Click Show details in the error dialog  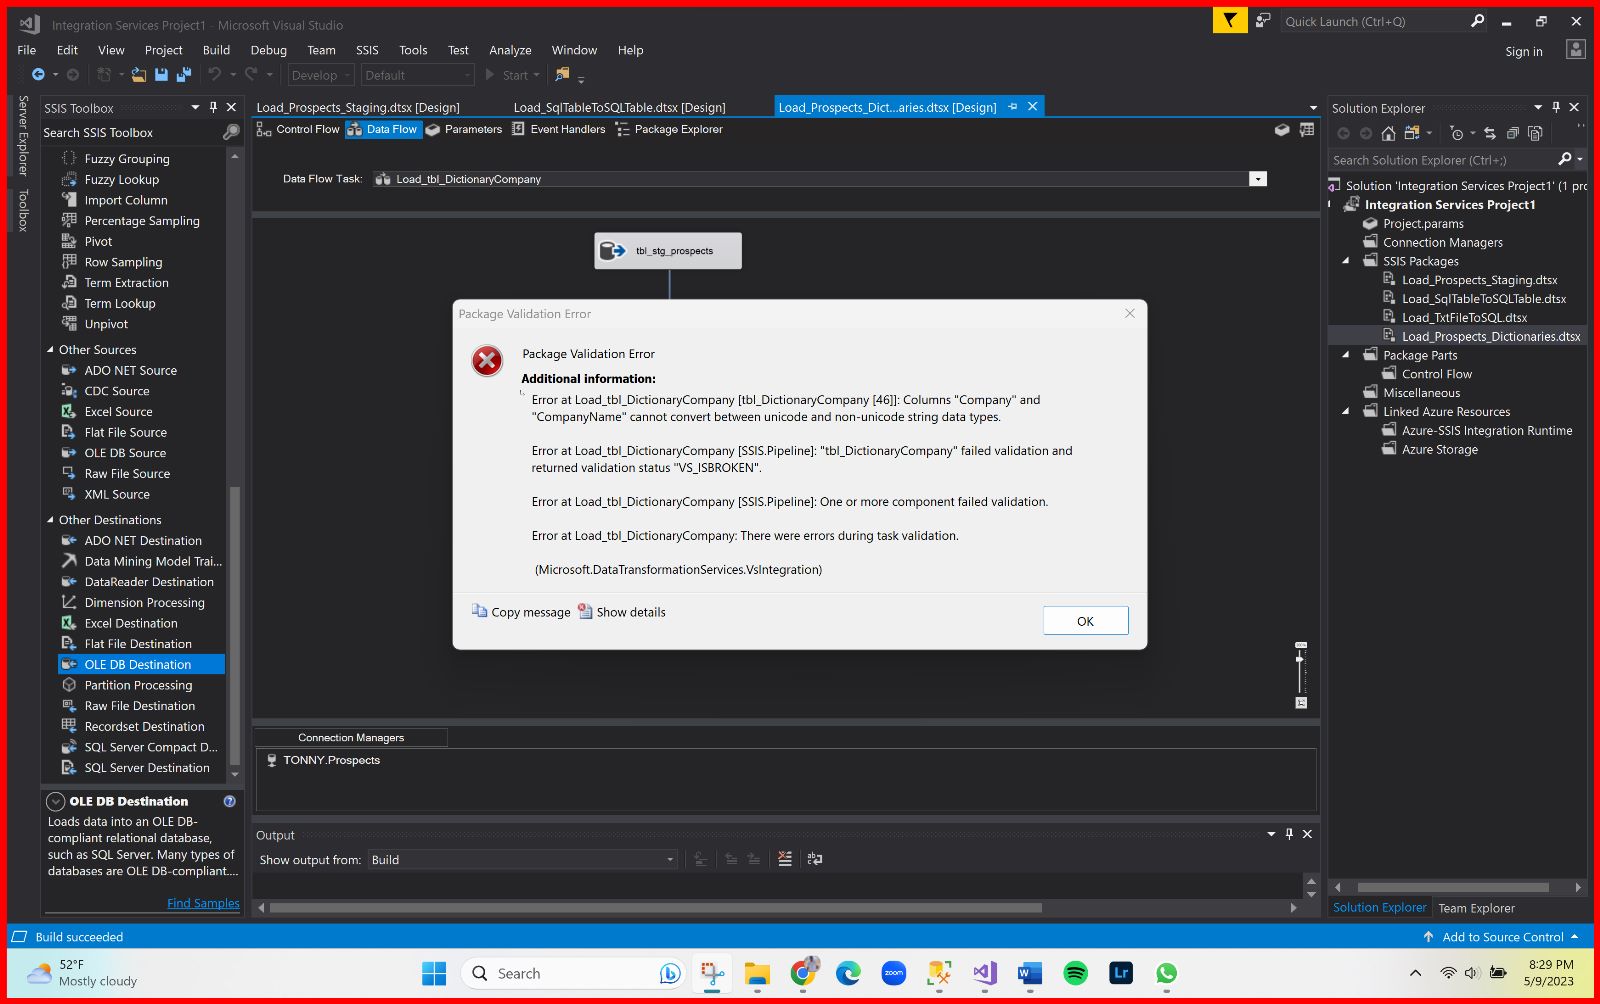(x=621, y=612)
